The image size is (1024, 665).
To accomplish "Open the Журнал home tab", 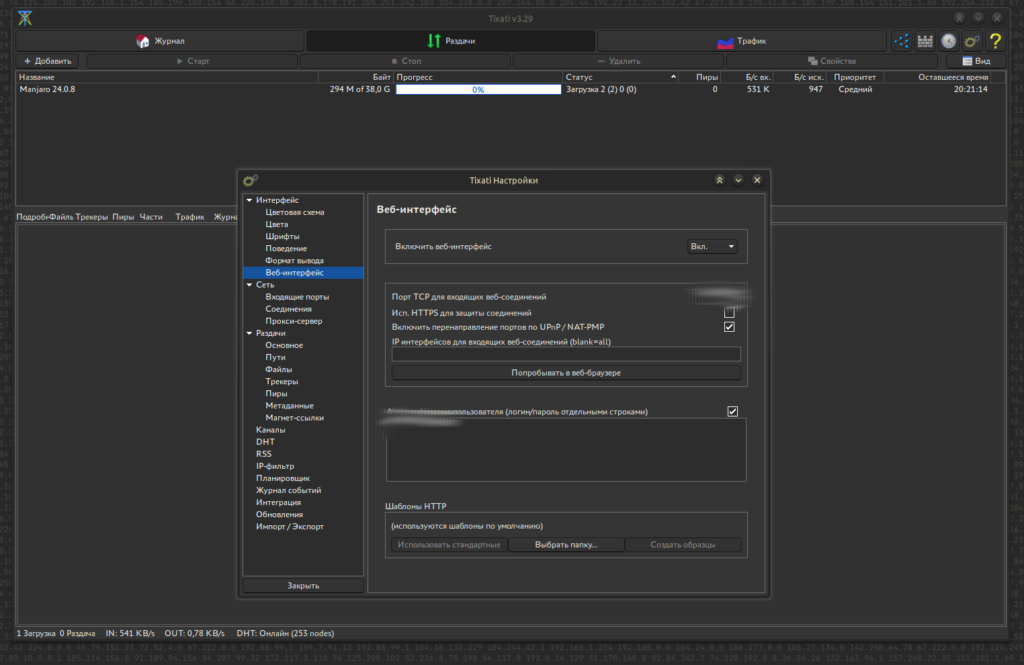I will coord(160,41).
